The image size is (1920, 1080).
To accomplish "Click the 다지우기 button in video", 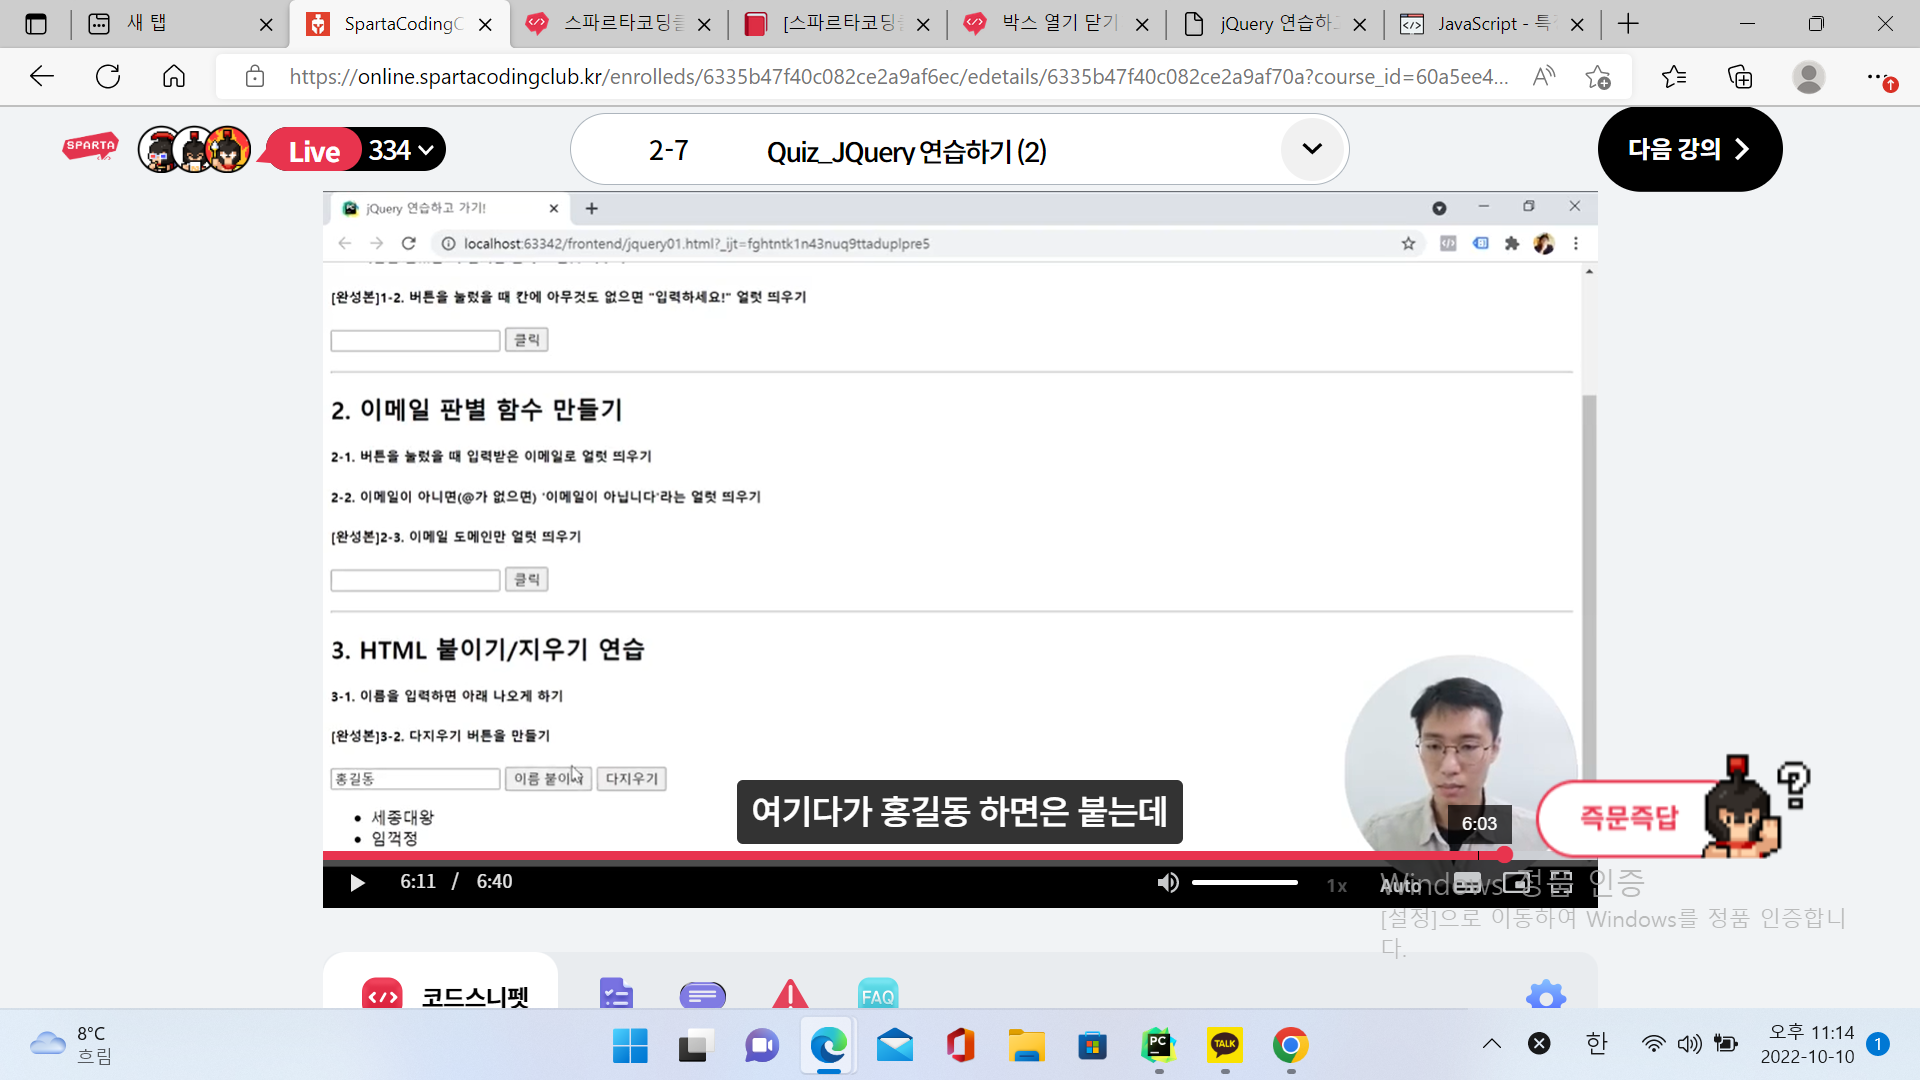I will point(631,779).
